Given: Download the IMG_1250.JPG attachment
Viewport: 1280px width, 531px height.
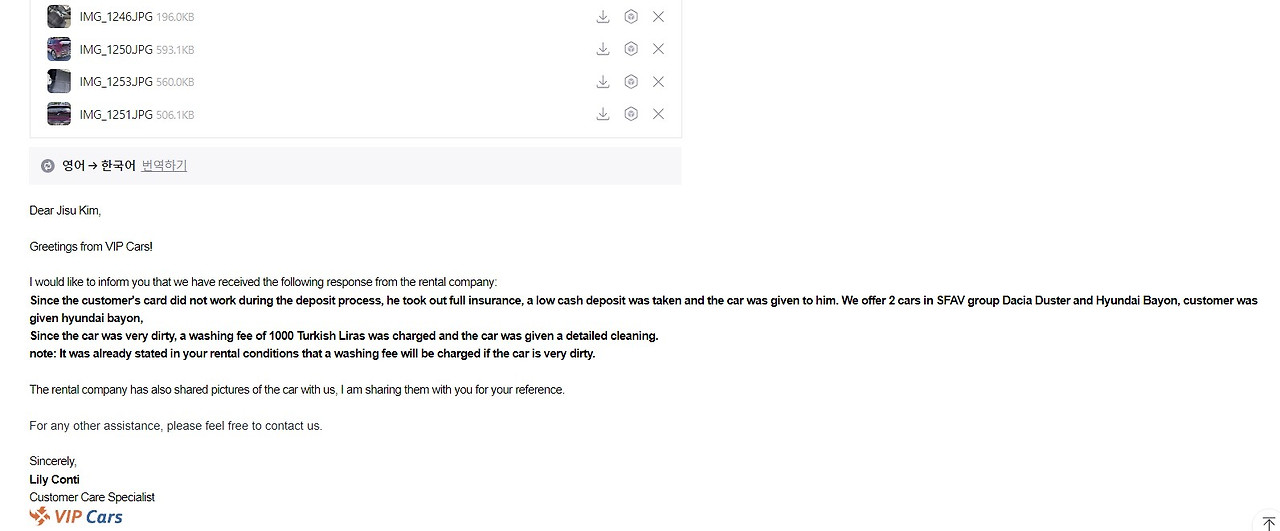Looking at the screenshot, I should pos(603,49).
